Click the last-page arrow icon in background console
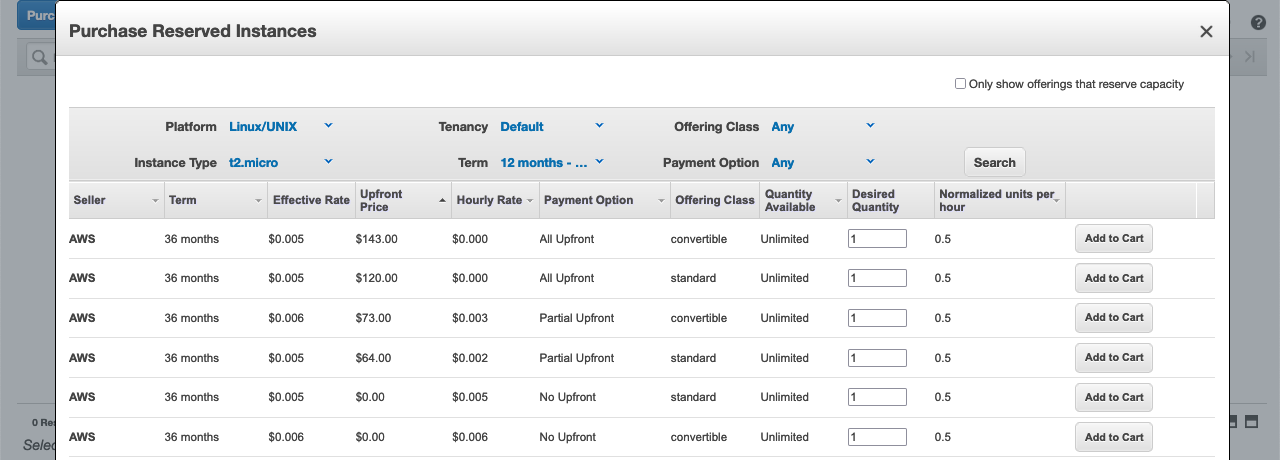The height and width of the screenshot is (460, 1280). (x=1249, y=57)
